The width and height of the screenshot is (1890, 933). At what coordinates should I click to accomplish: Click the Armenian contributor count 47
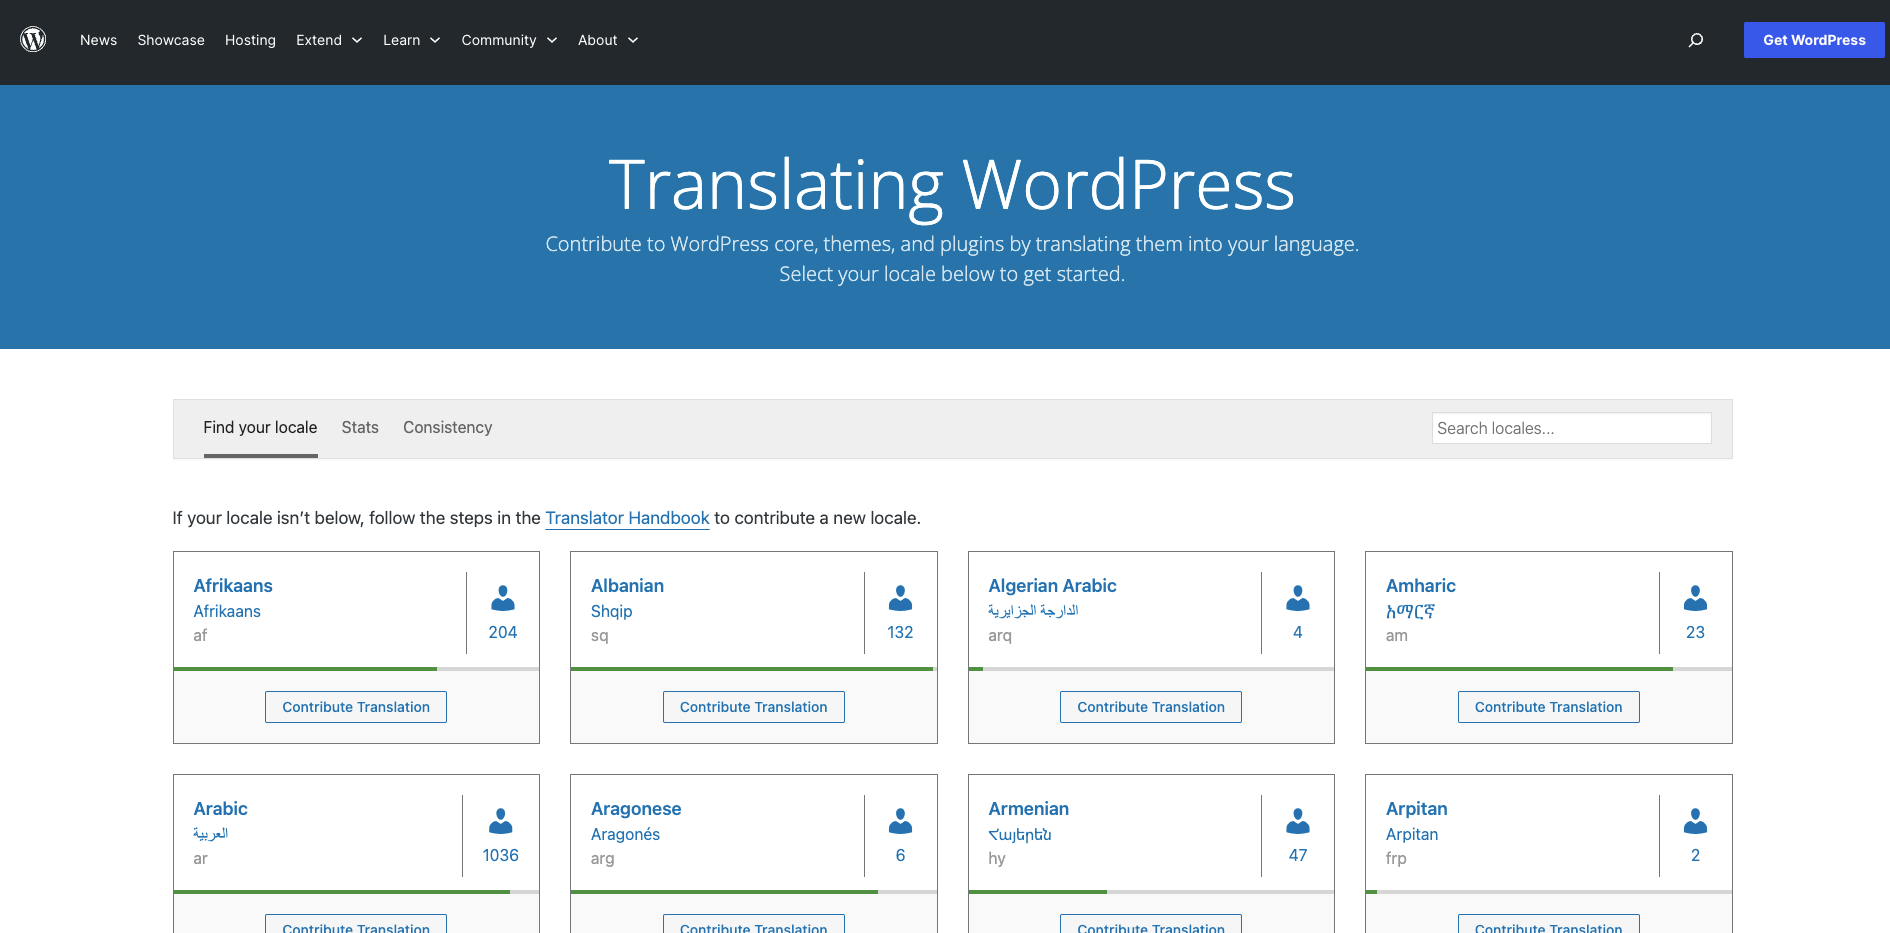pyautogui.click(x=1298, y=855)
